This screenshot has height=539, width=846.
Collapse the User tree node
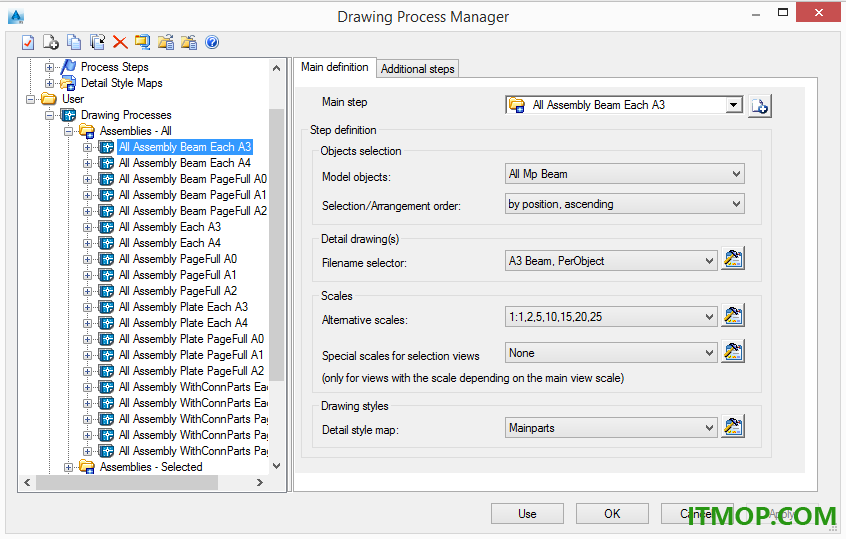pyautogui.click(x=30, y=99)
